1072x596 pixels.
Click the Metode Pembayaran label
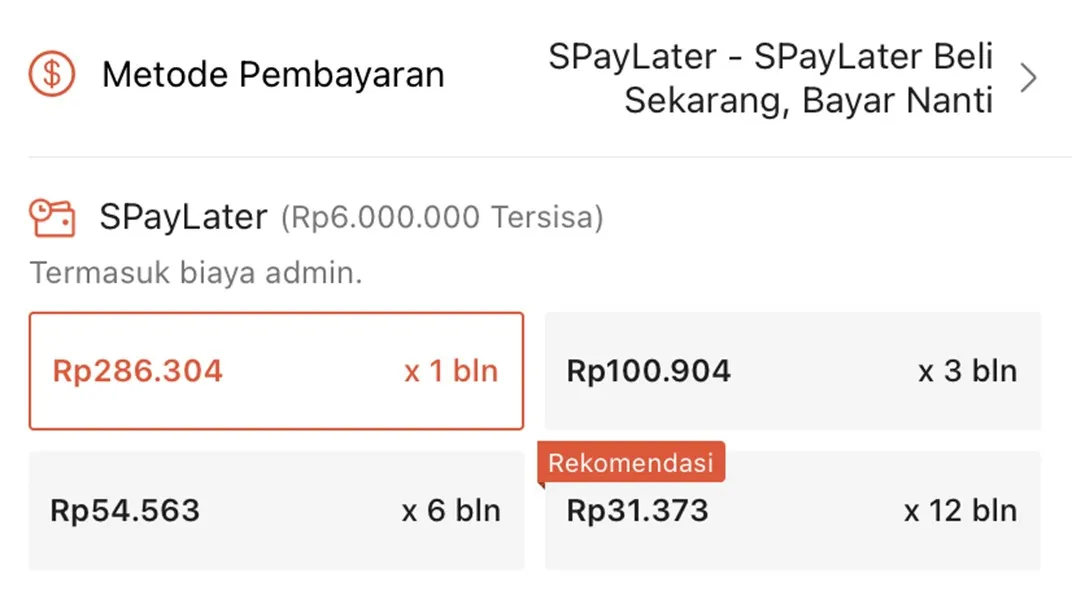pyautogui.click(x=273, y=75)
